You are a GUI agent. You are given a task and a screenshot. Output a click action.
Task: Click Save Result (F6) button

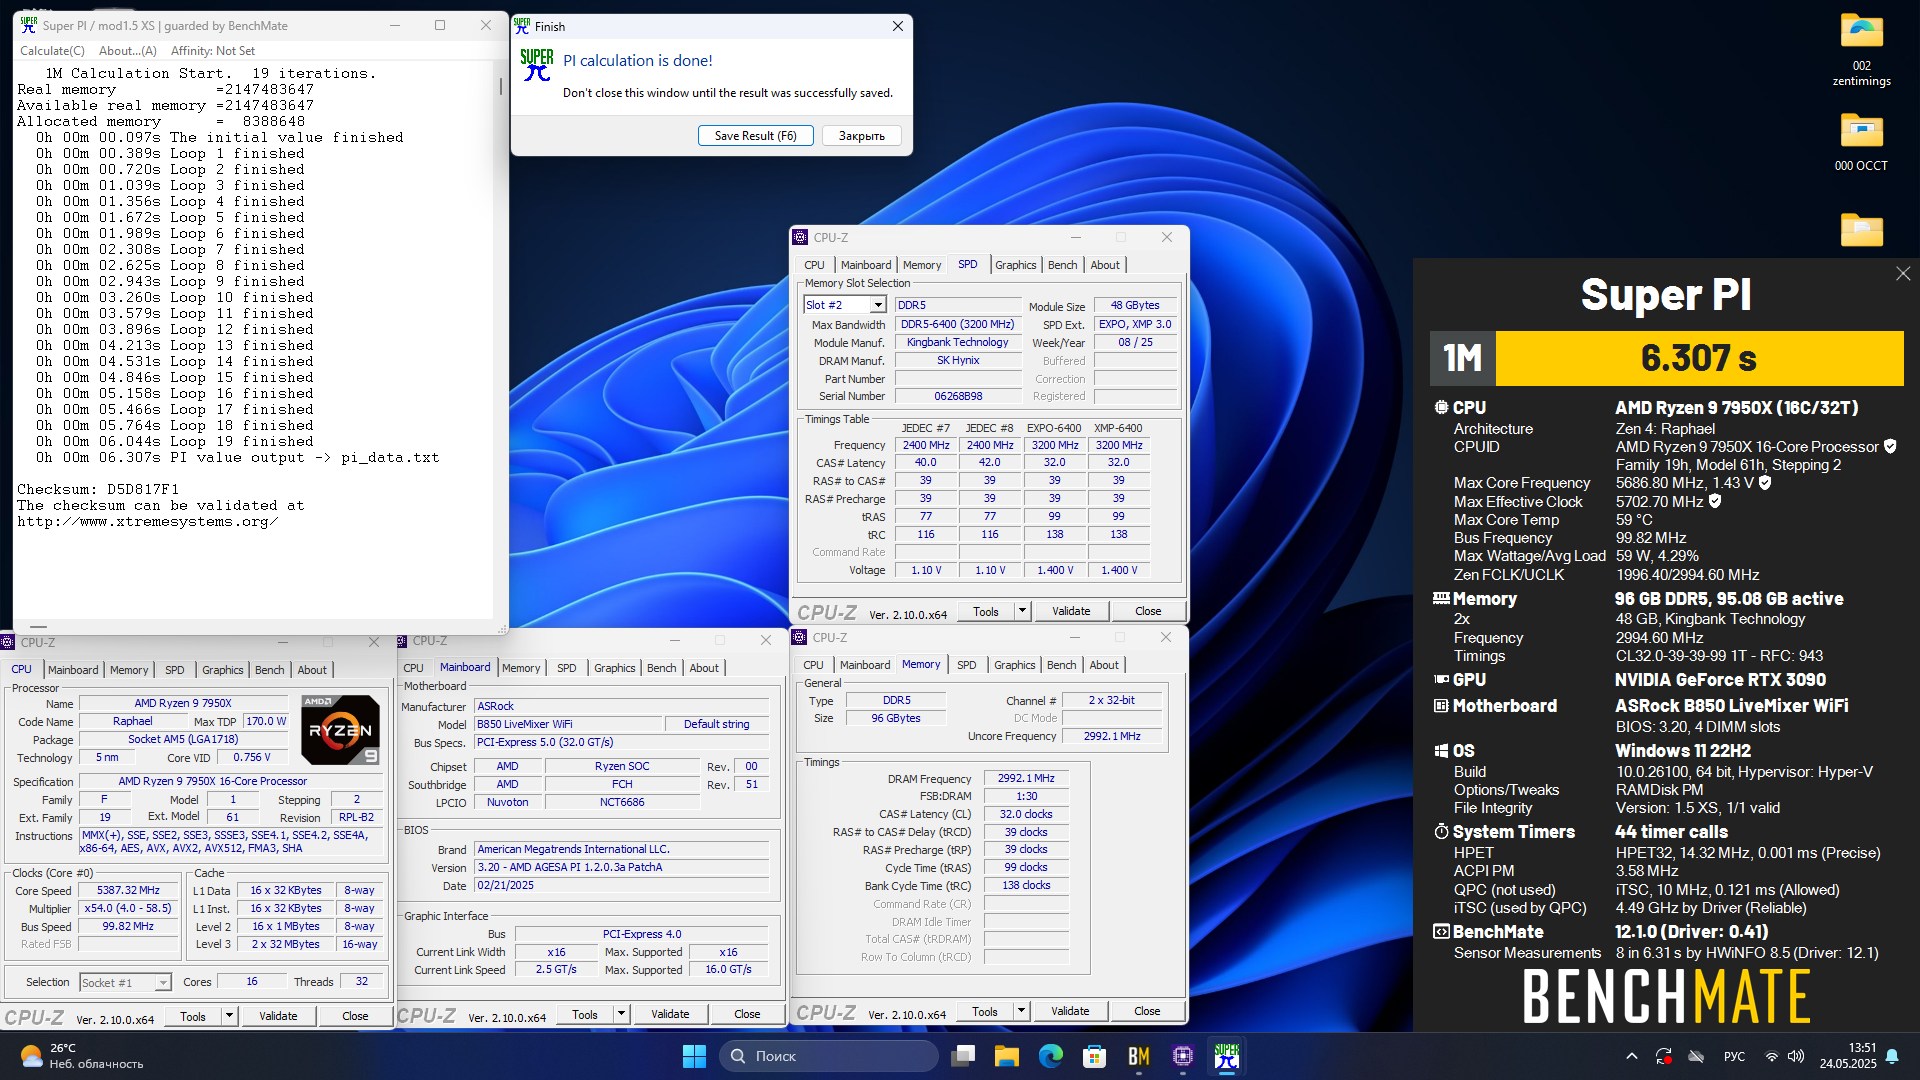pos(755,136)
